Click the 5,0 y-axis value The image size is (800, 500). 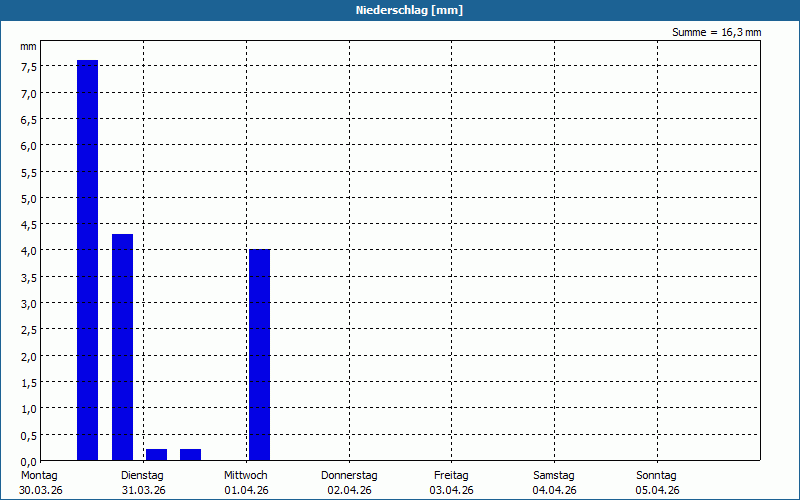29,198
